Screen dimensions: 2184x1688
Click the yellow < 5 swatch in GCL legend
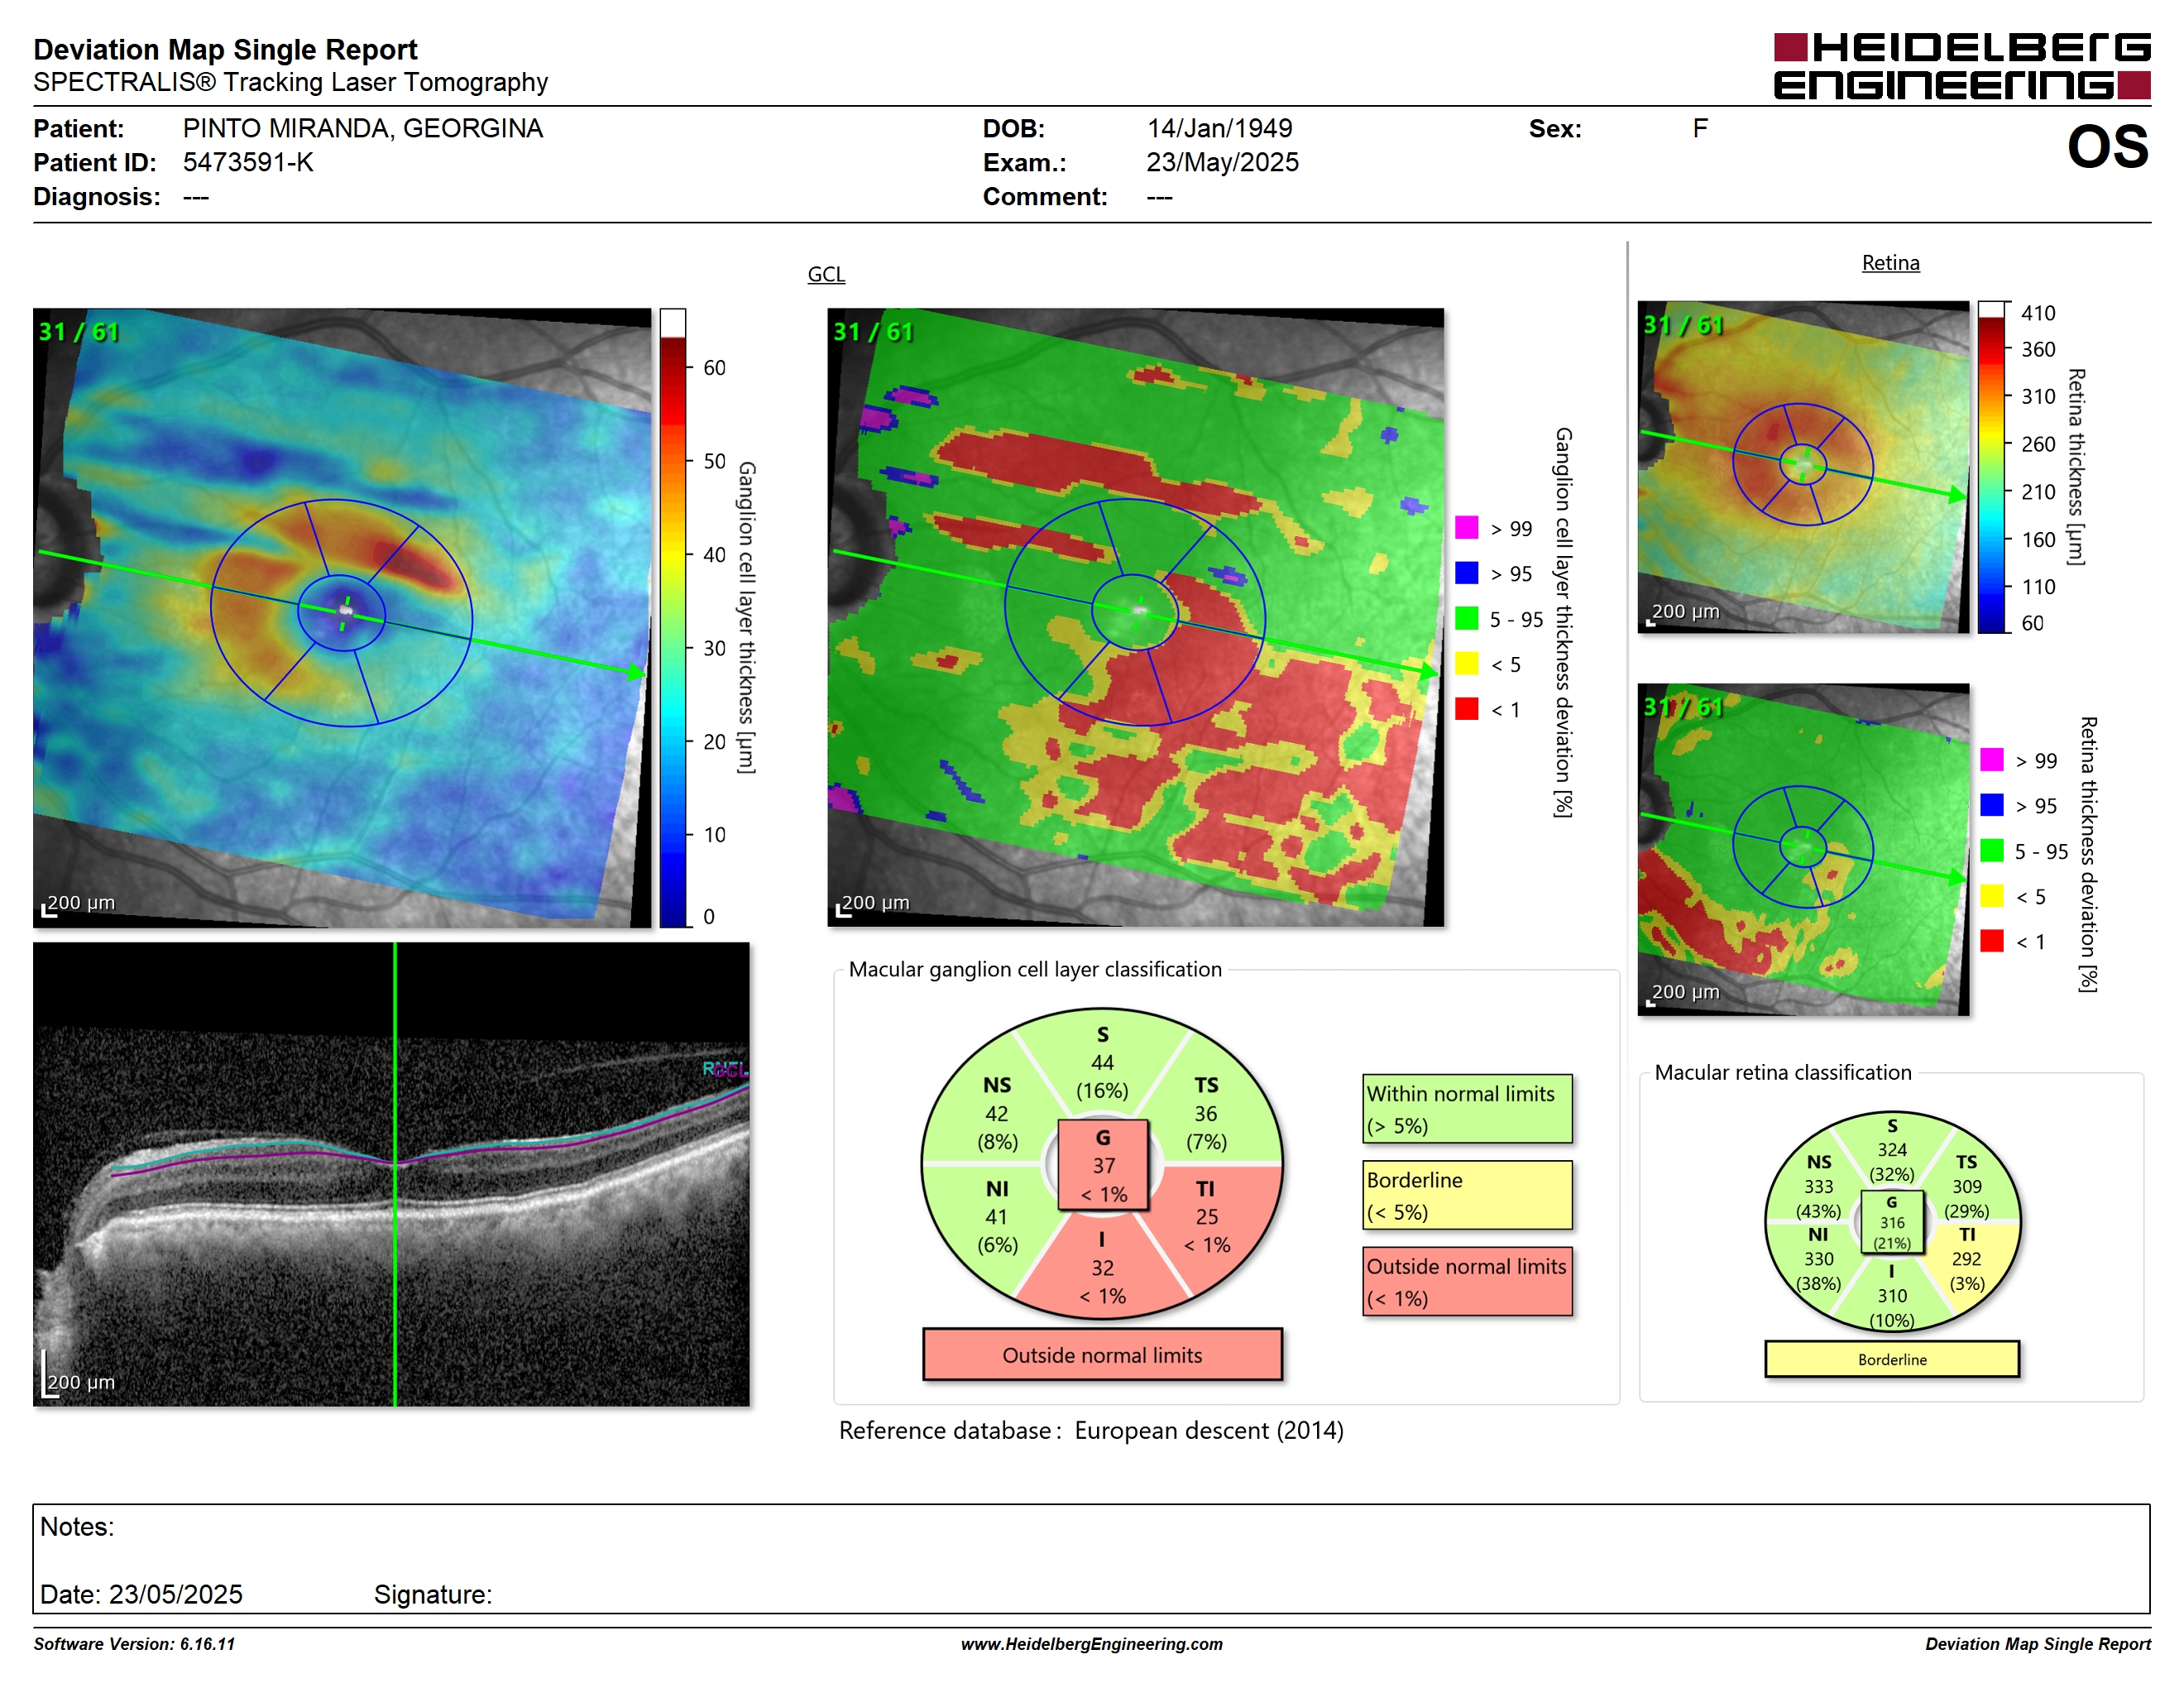(x=1466, y=664)
